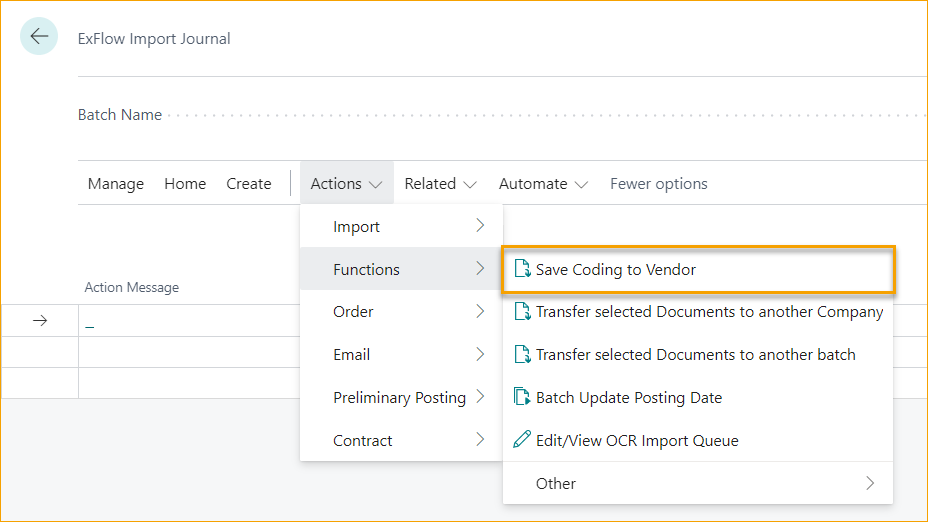Choose Edit/View OCR Import Queue
The width and height of the screenshot is (928, 522).
(698, 440)
